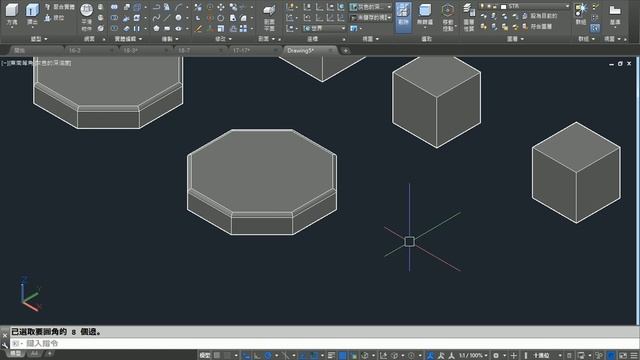Toggle polar tracking in status bar
The image size is (640, 360).
(x=268, y=356)
